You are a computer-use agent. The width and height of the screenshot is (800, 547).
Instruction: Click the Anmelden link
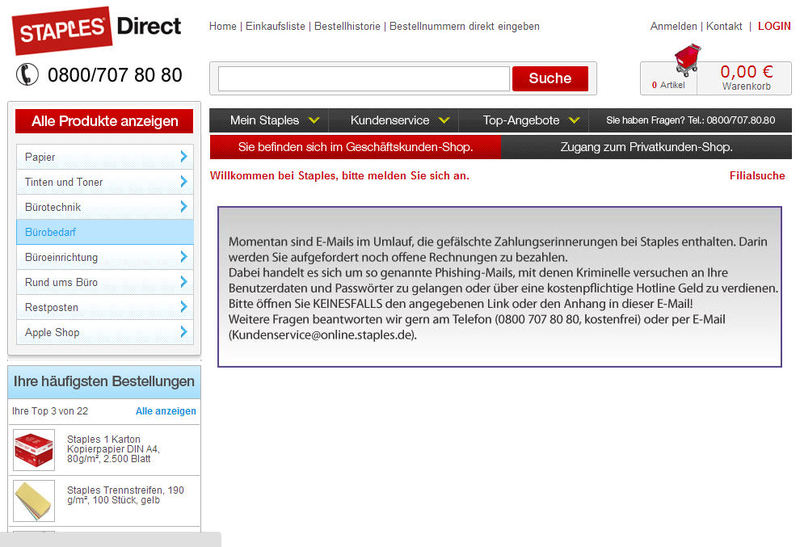pos(673,26)
